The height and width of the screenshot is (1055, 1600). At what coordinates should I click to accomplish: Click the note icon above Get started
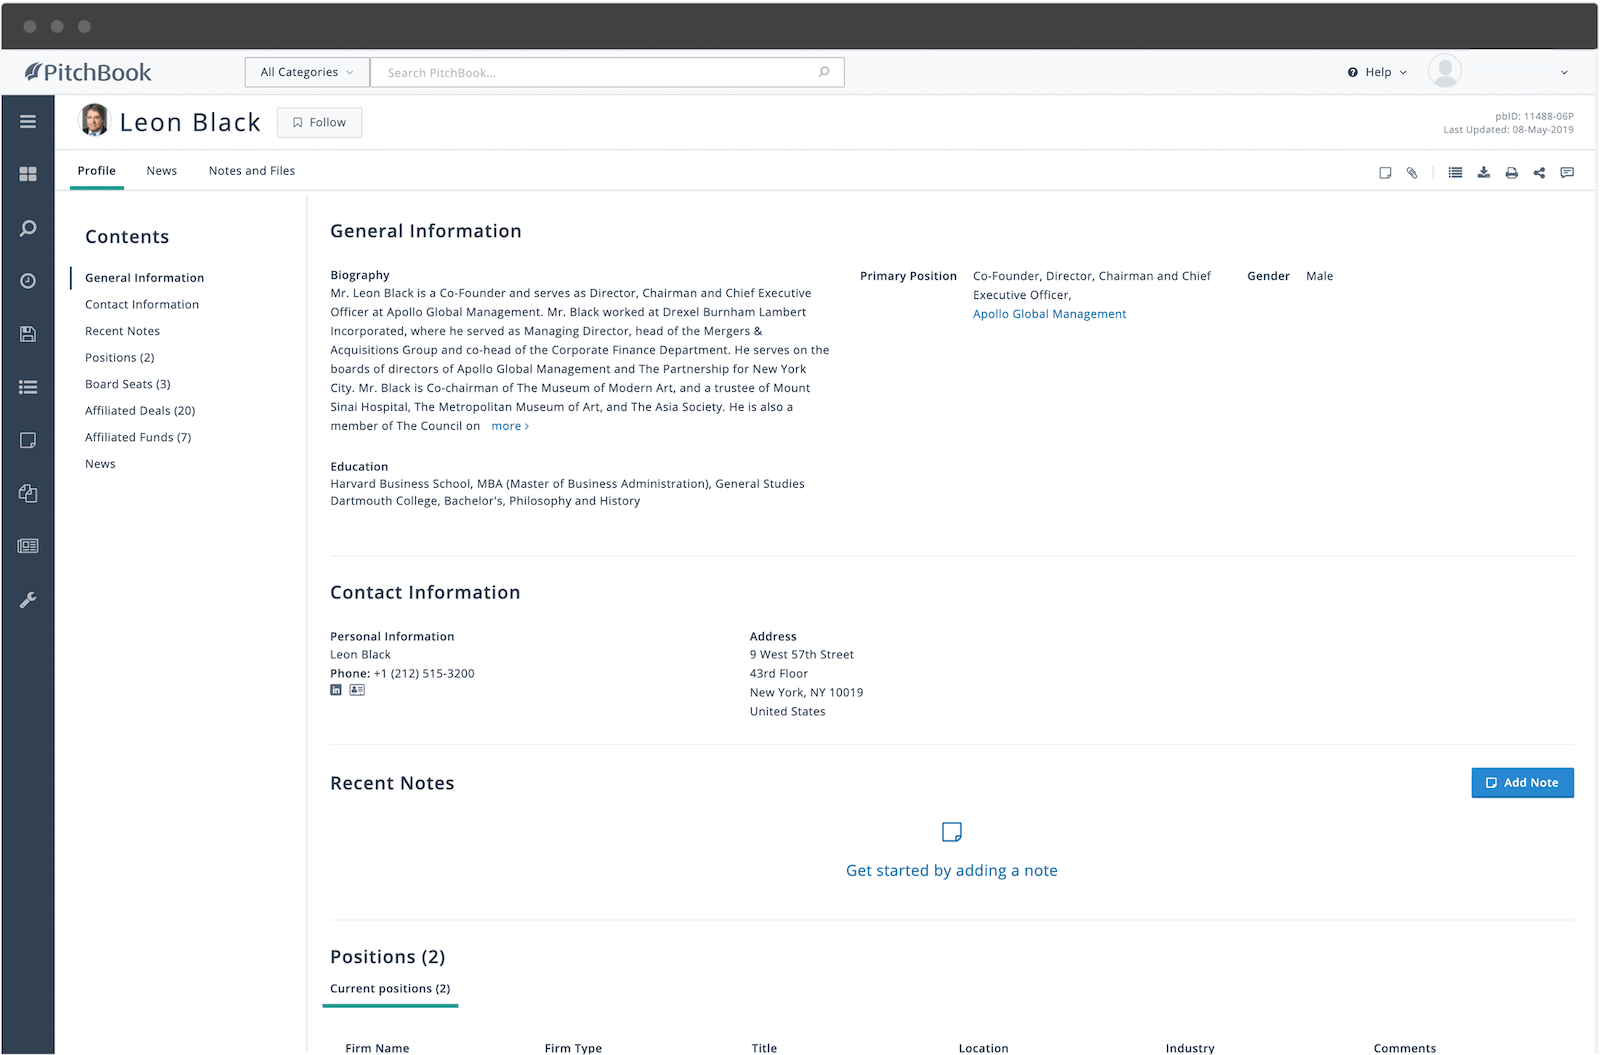click(952, 832)
